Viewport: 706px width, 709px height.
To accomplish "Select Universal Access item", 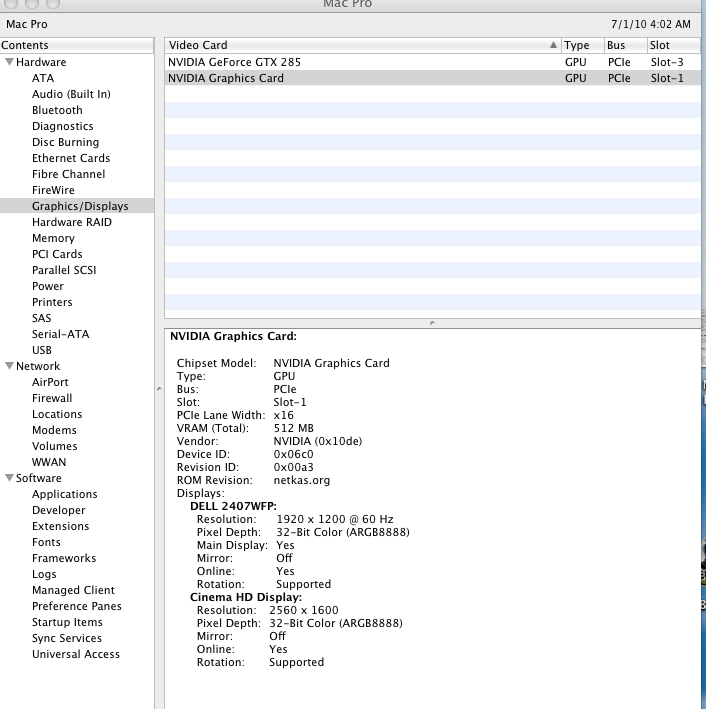I will pos(76,654).
